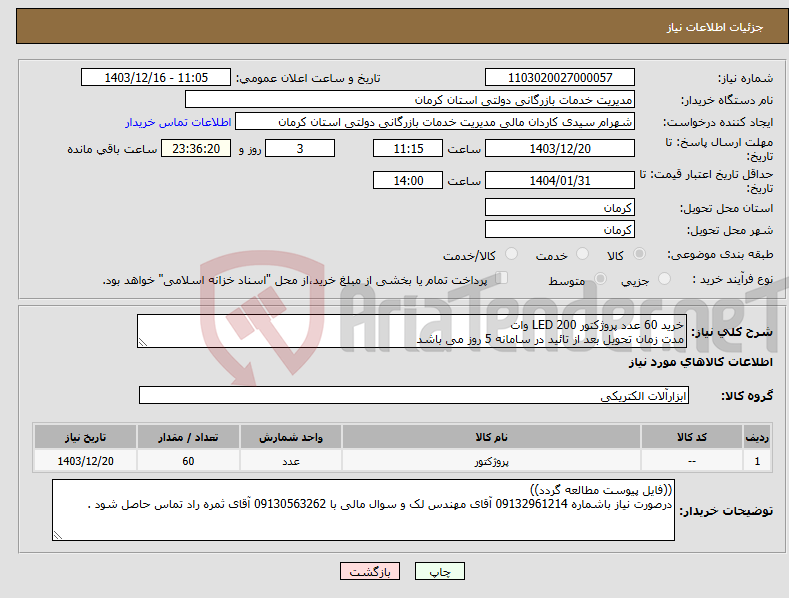Click the گروه کالا field ابزارآلات الکتریکی
The width and height of the screenshot is (789, 598).
coord(414,396)
